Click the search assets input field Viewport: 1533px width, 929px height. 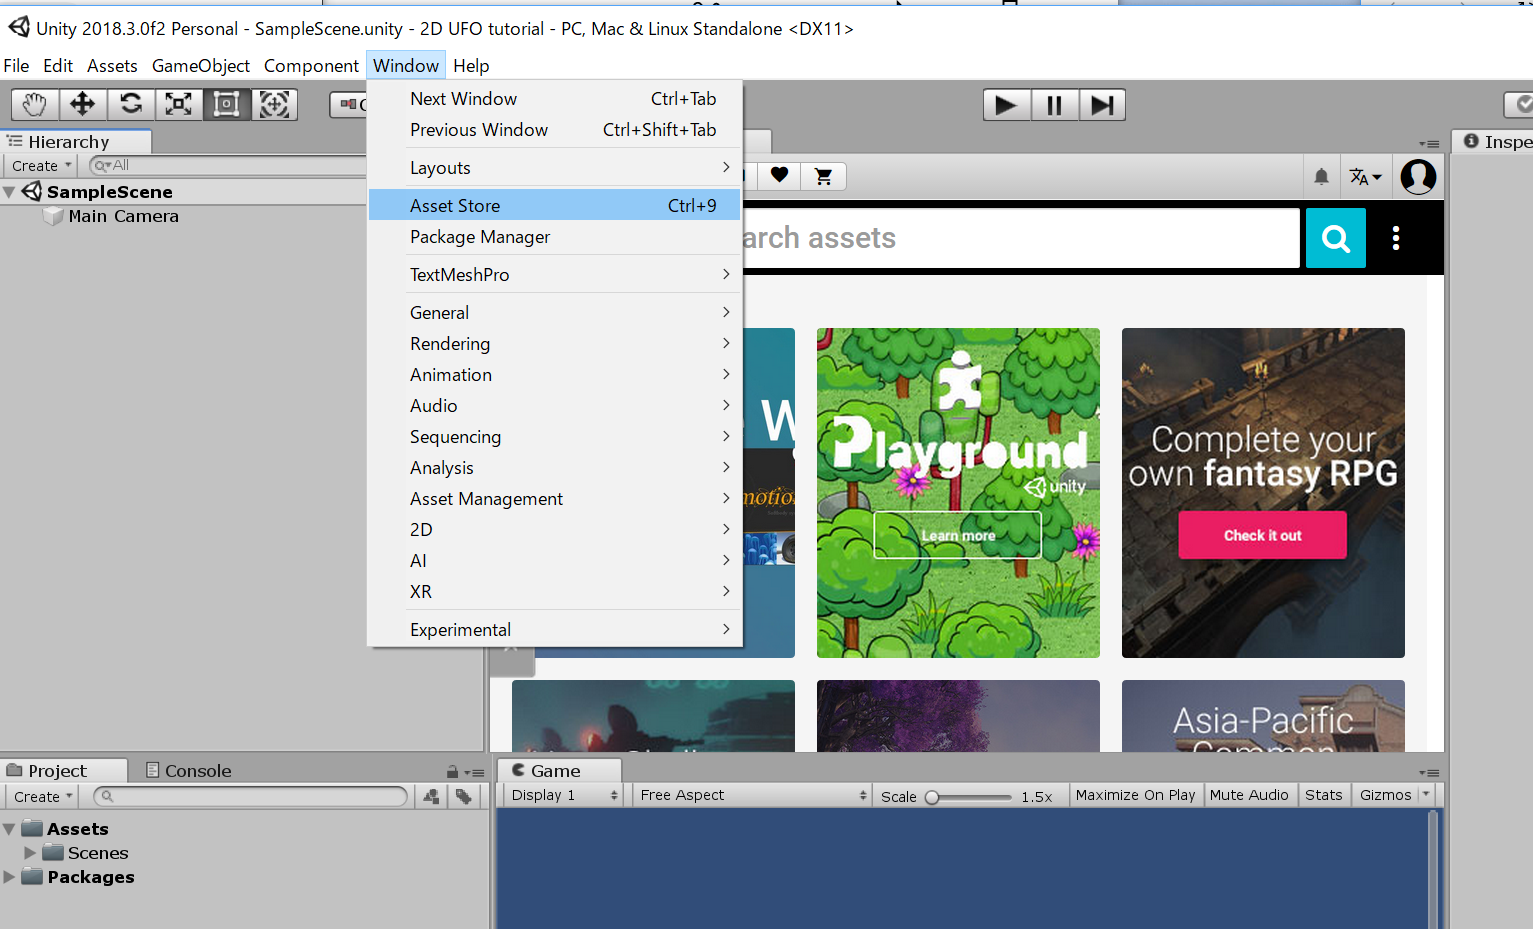pos(1020,238)
